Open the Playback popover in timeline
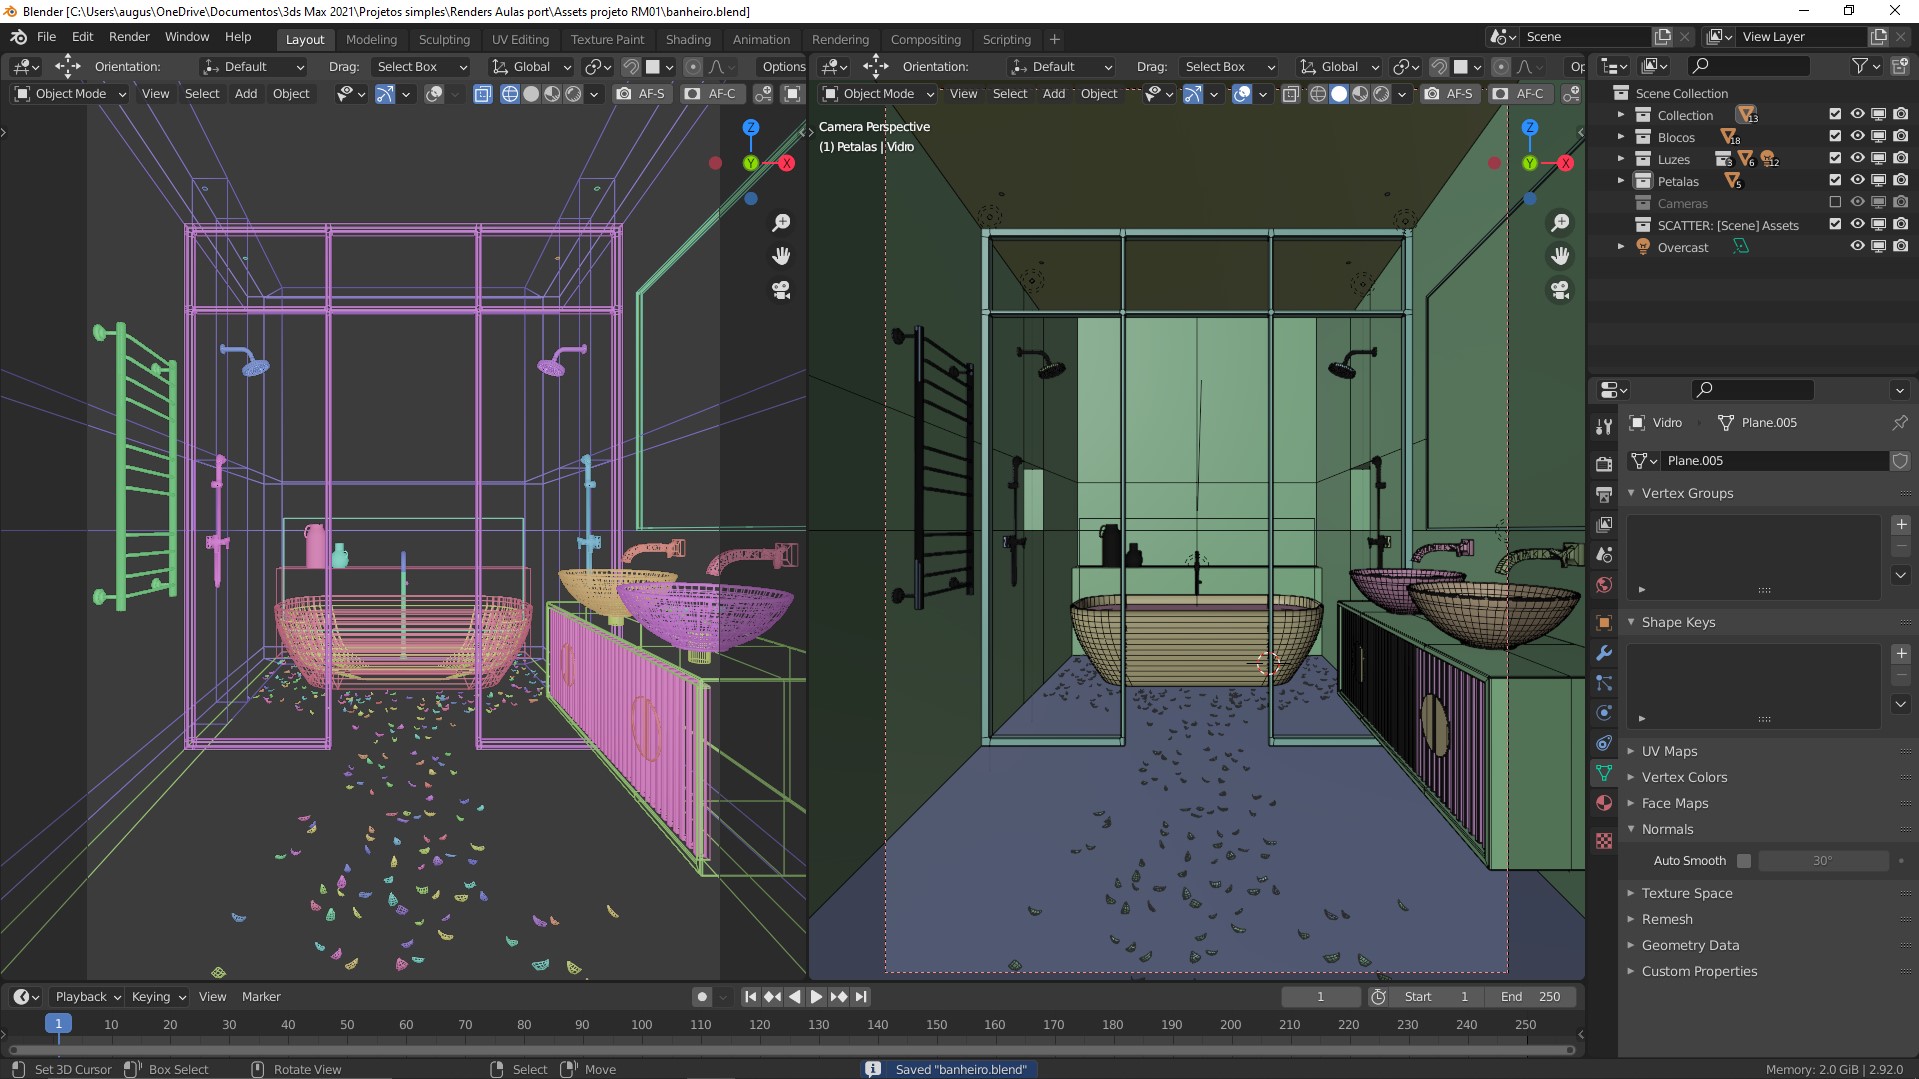 pos(88,996)
